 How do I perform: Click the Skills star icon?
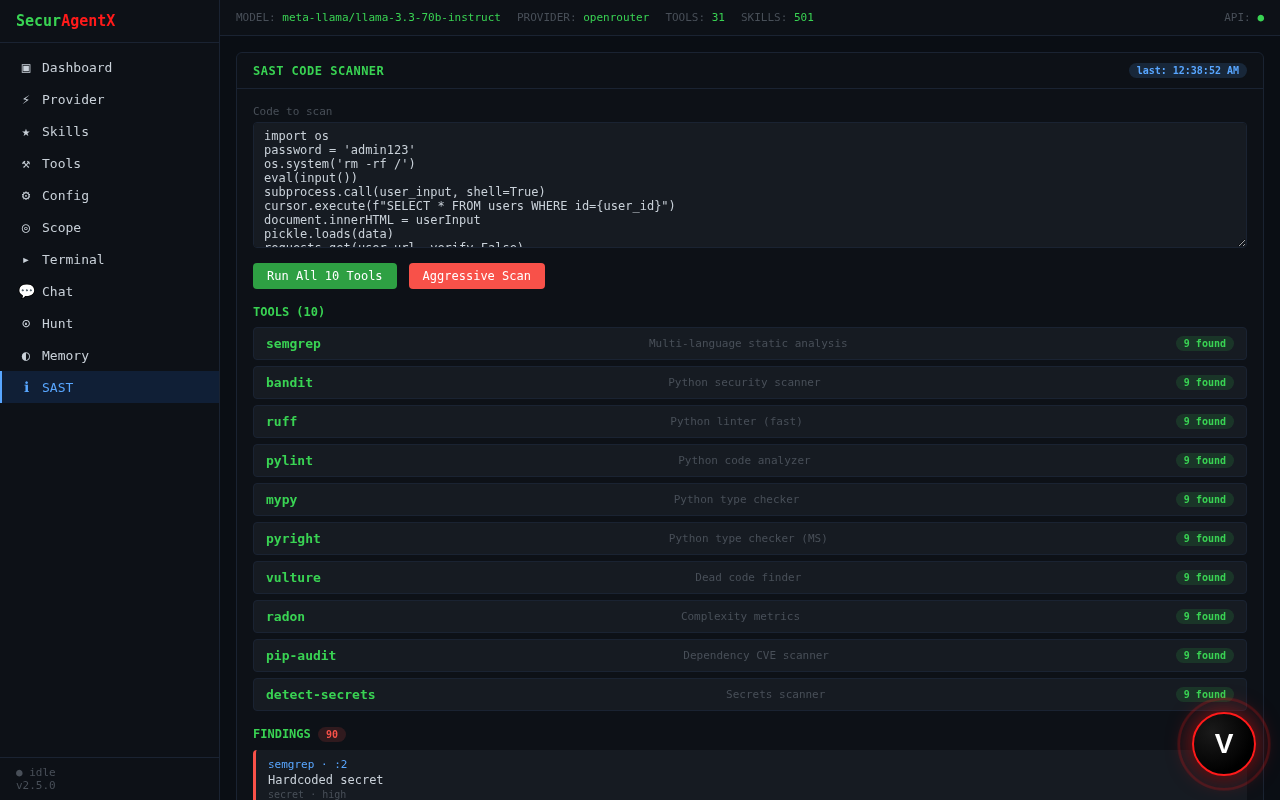pyautogui.click(x=26, y=131)
